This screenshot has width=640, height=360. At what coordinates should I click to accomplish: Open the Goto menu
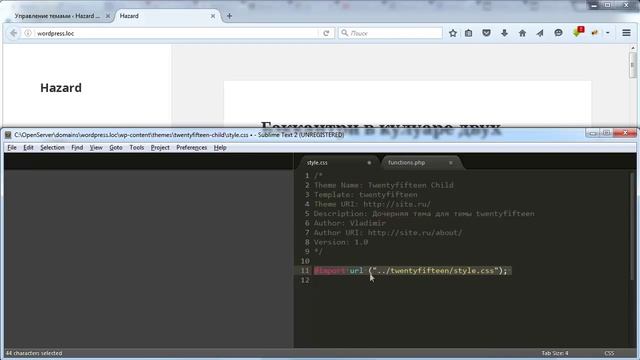tap(116, 148)
